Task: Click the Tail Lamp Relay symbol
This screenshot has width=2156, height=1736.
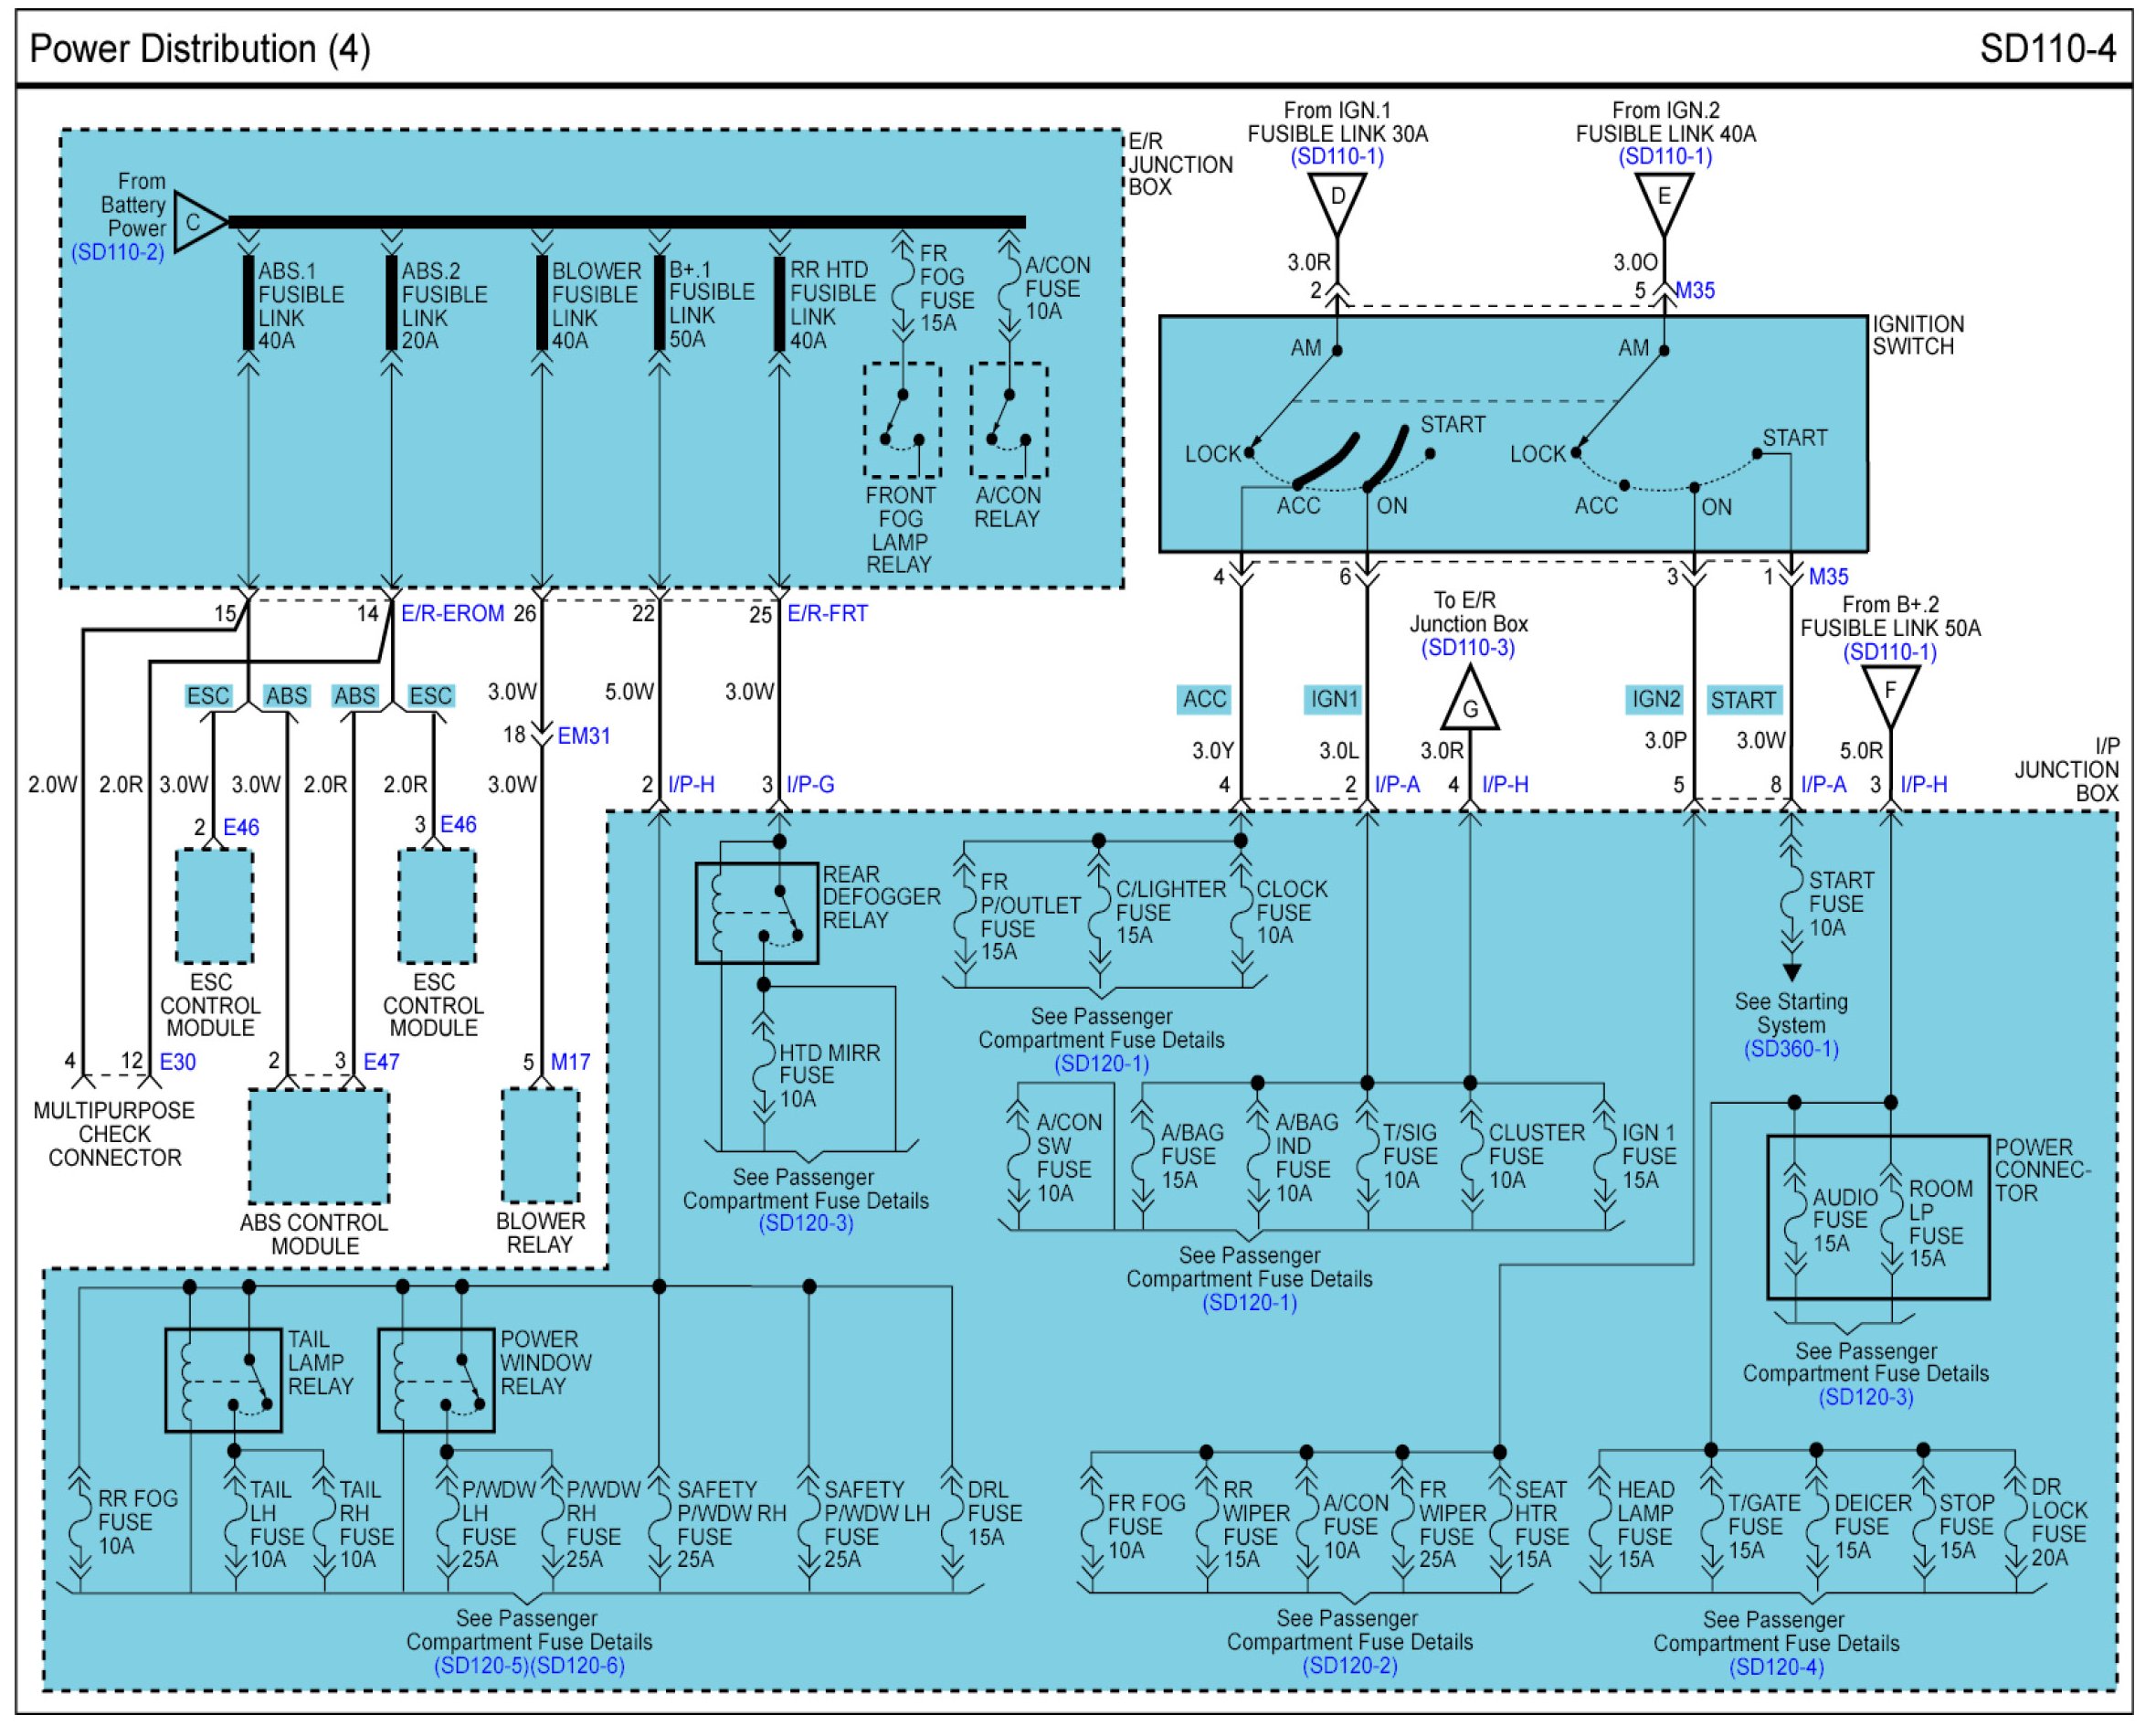Action: point(223,1381)
